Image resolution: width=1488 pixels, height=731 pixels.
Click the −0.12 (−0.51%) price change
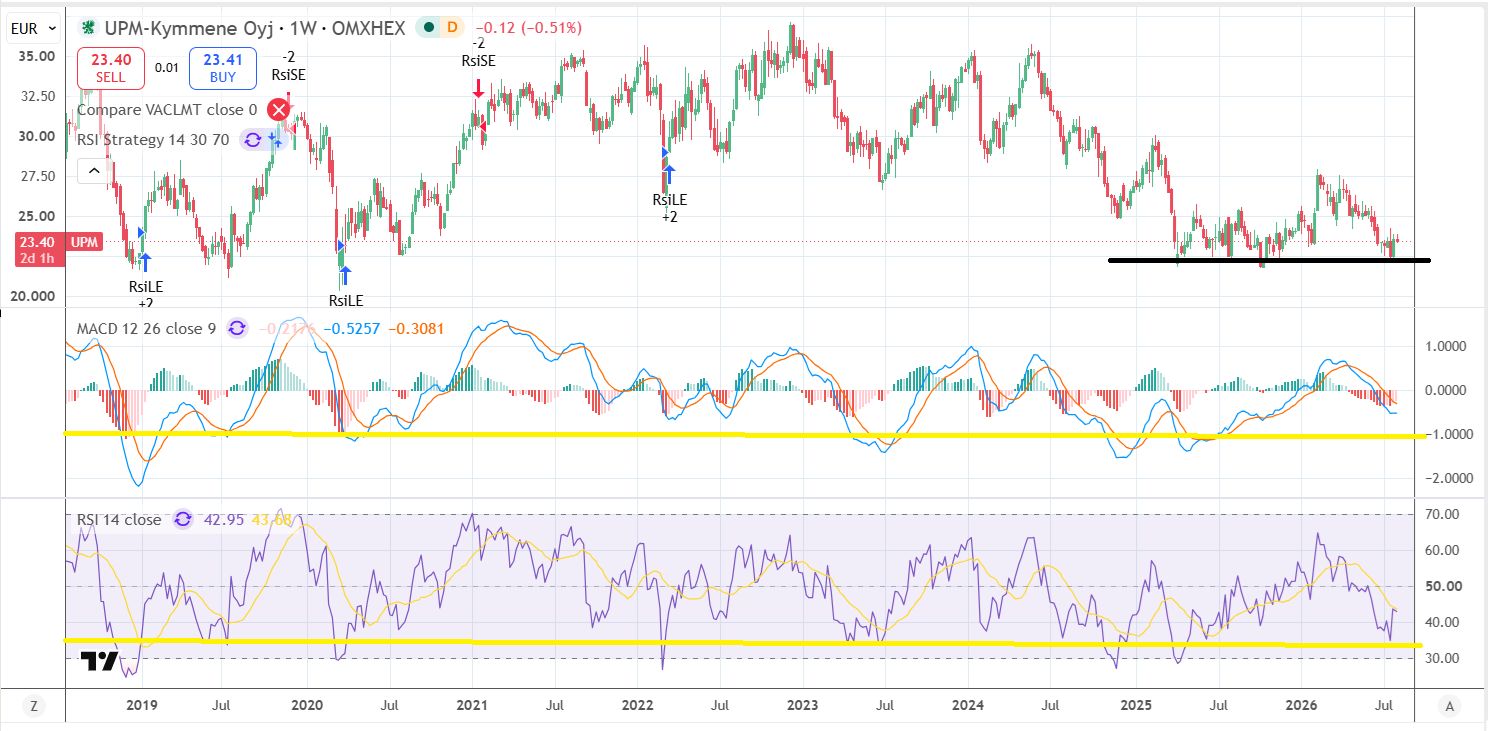click(x=527, y=28)
